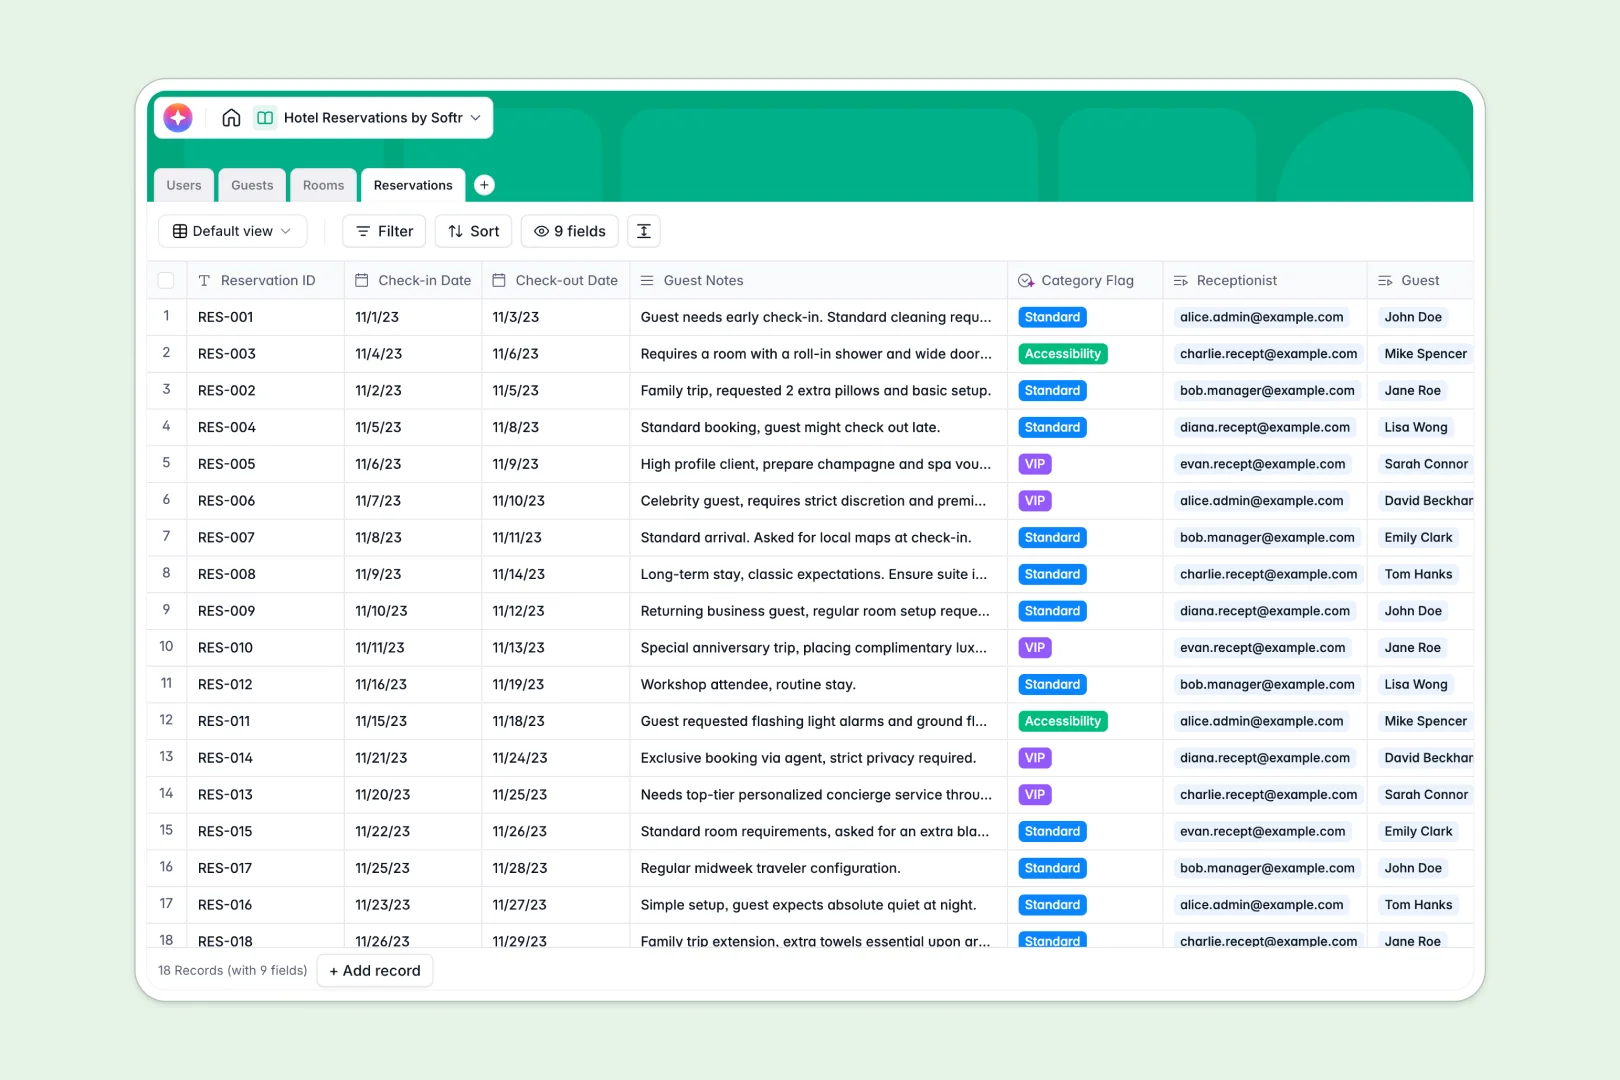The image size is (1620, 1080).
Task: Open the Sort button
Action: 474,231
